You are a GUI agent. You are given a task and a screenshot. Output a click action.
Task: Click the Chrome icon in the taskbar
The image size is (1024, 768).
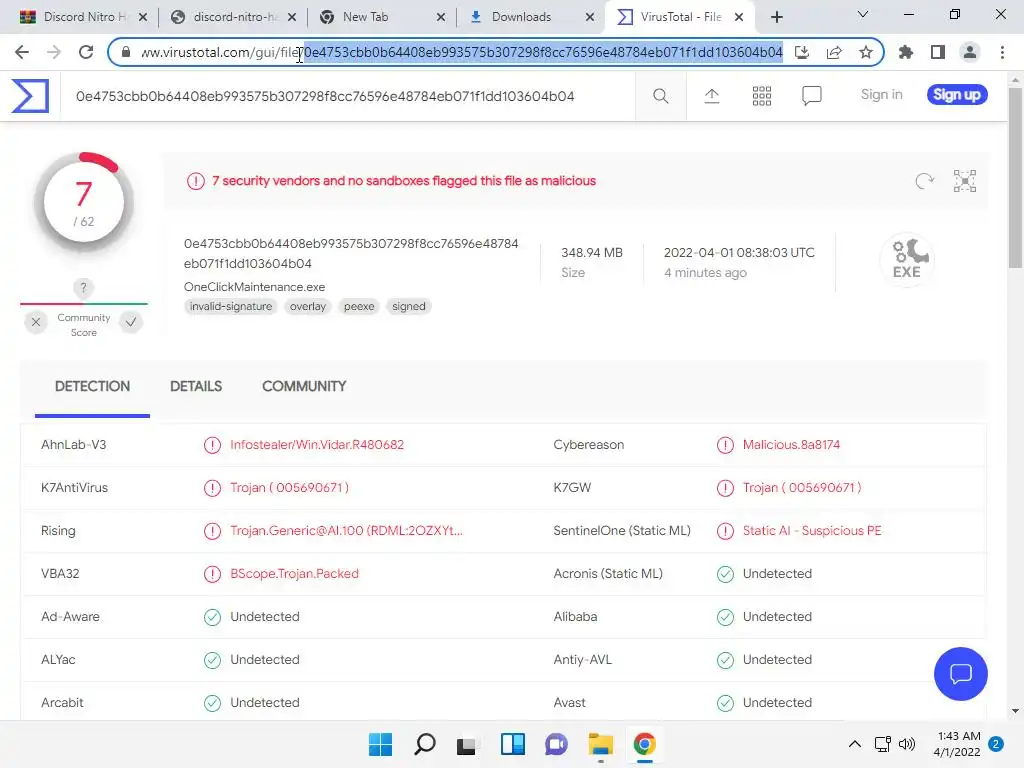tap(644, 744)
